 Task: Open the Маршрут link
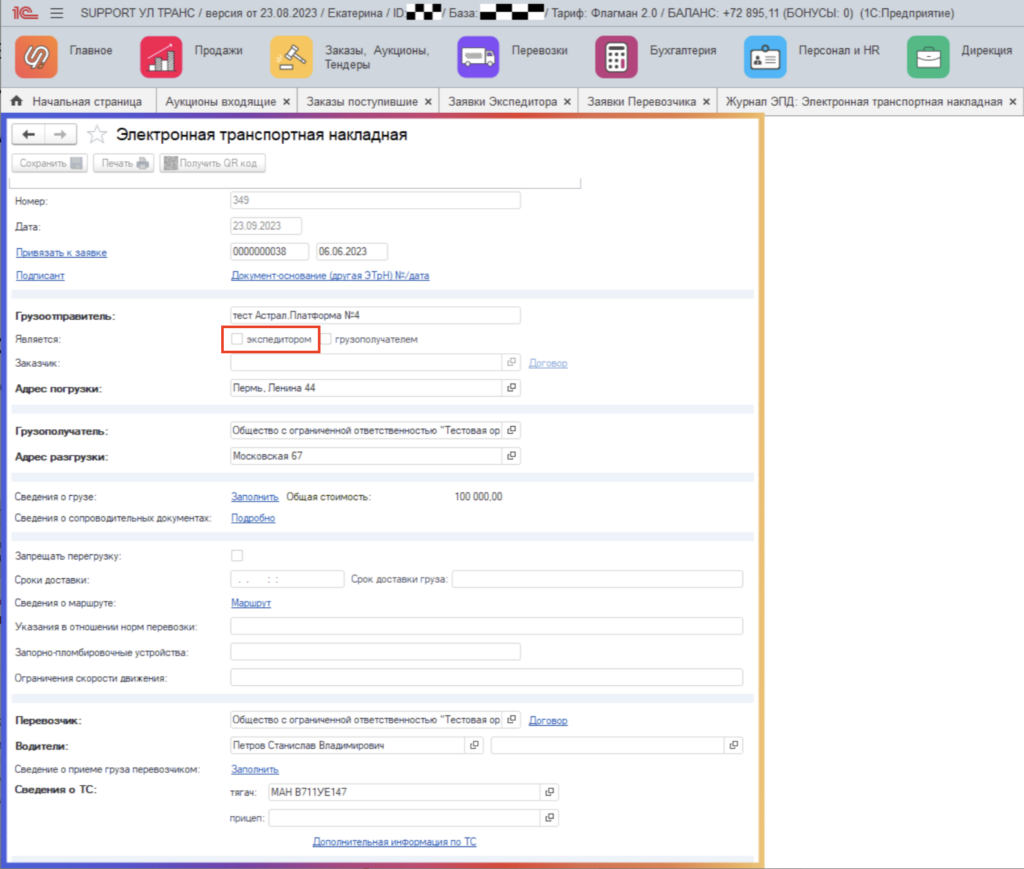tap(251, 603)
